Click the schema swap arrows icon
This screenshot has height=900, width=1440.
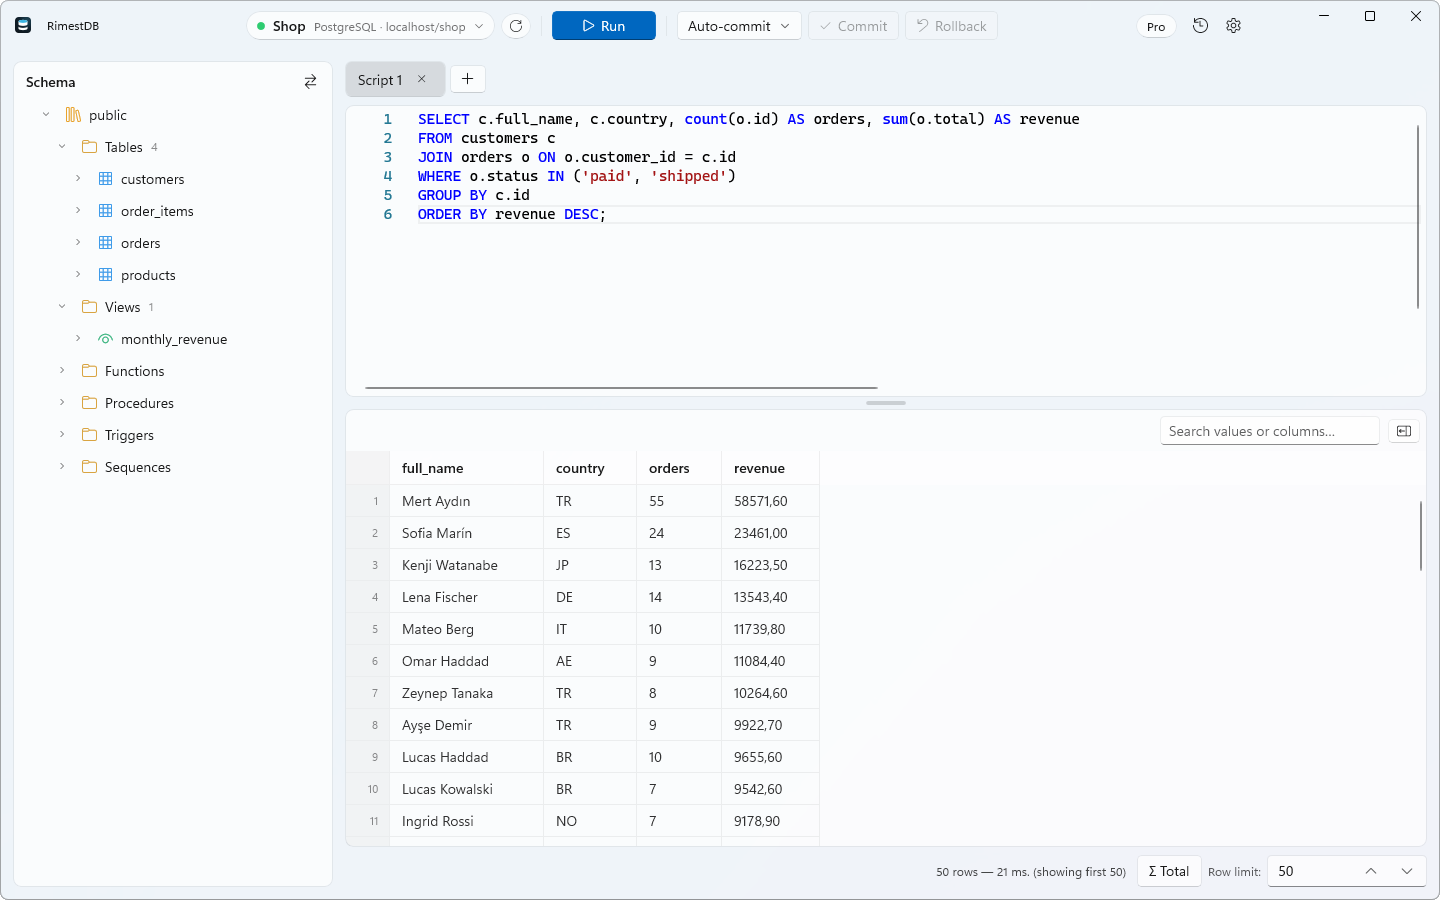click(x=310, y=82)
